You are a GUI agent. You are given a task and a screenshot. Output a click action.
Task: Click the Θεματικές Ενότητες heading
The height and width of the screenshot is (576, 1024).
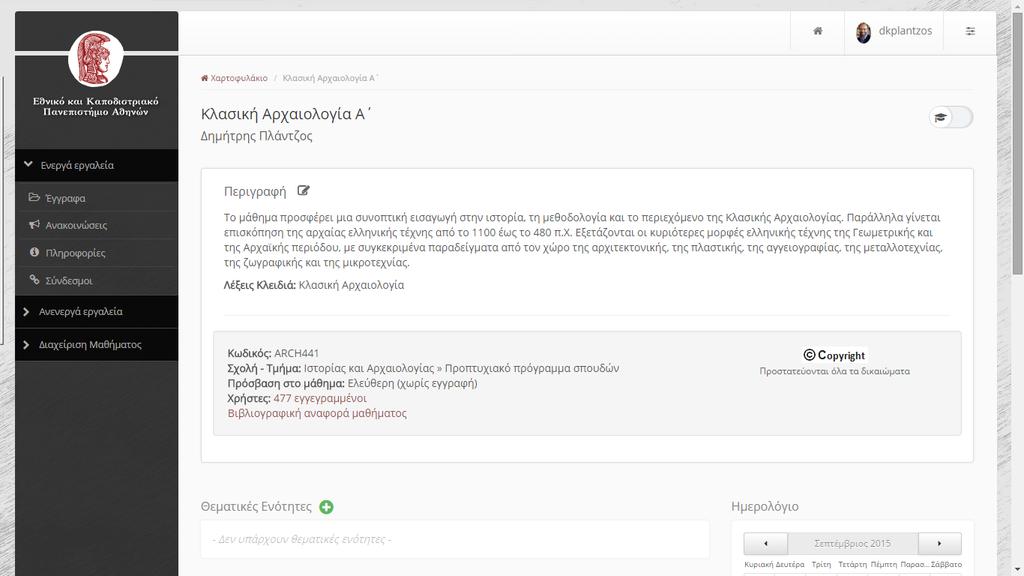pyautogui.click(x=256, y=507)
